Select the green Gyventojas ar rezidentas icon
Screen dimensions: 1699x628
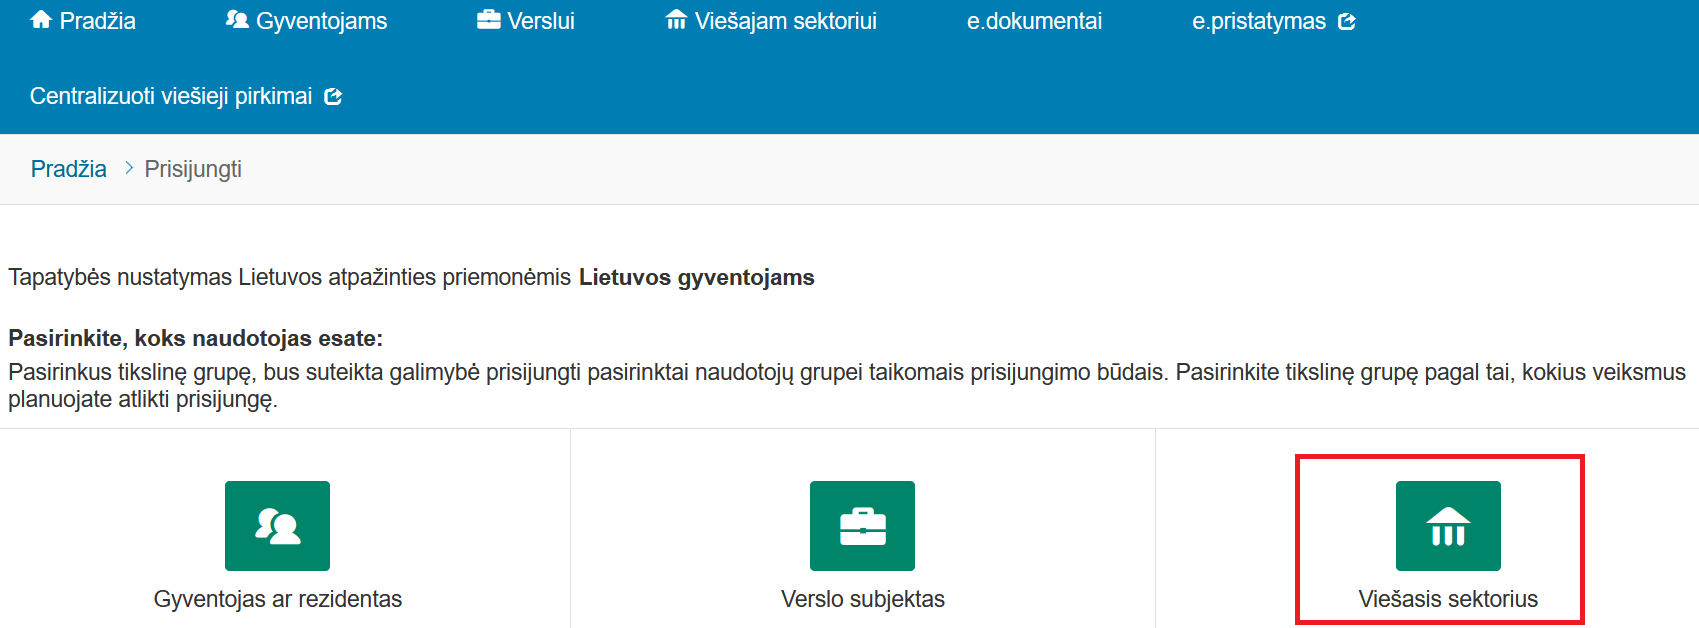[x=277, y=526]
